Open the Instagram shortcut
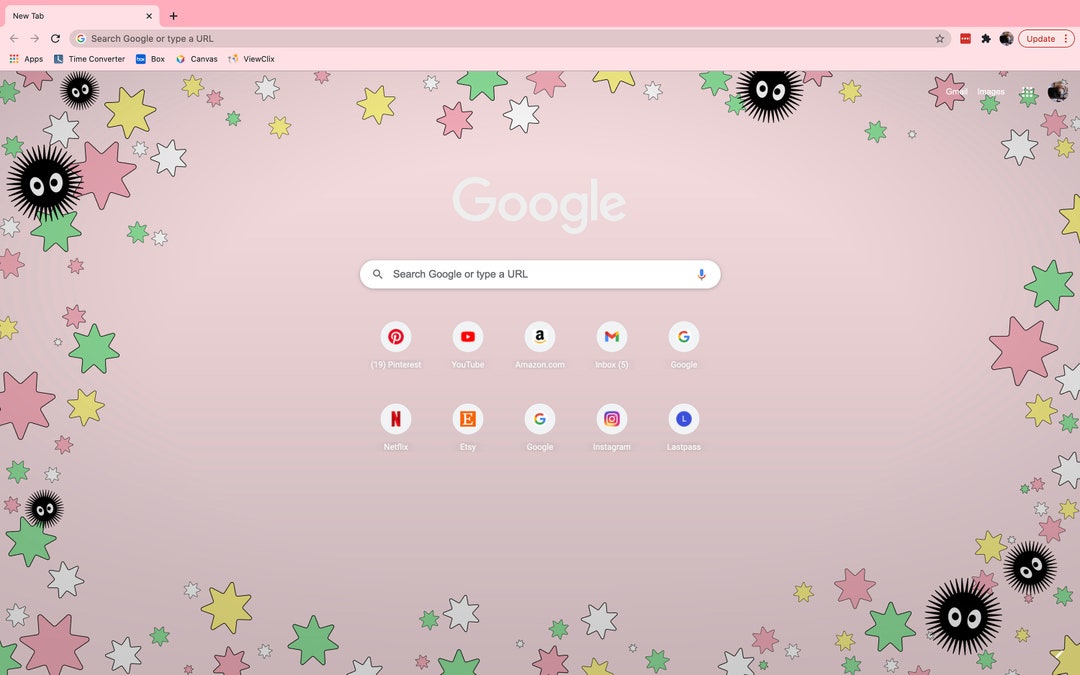Viewport: 1080px width, 675px height. 611,418
